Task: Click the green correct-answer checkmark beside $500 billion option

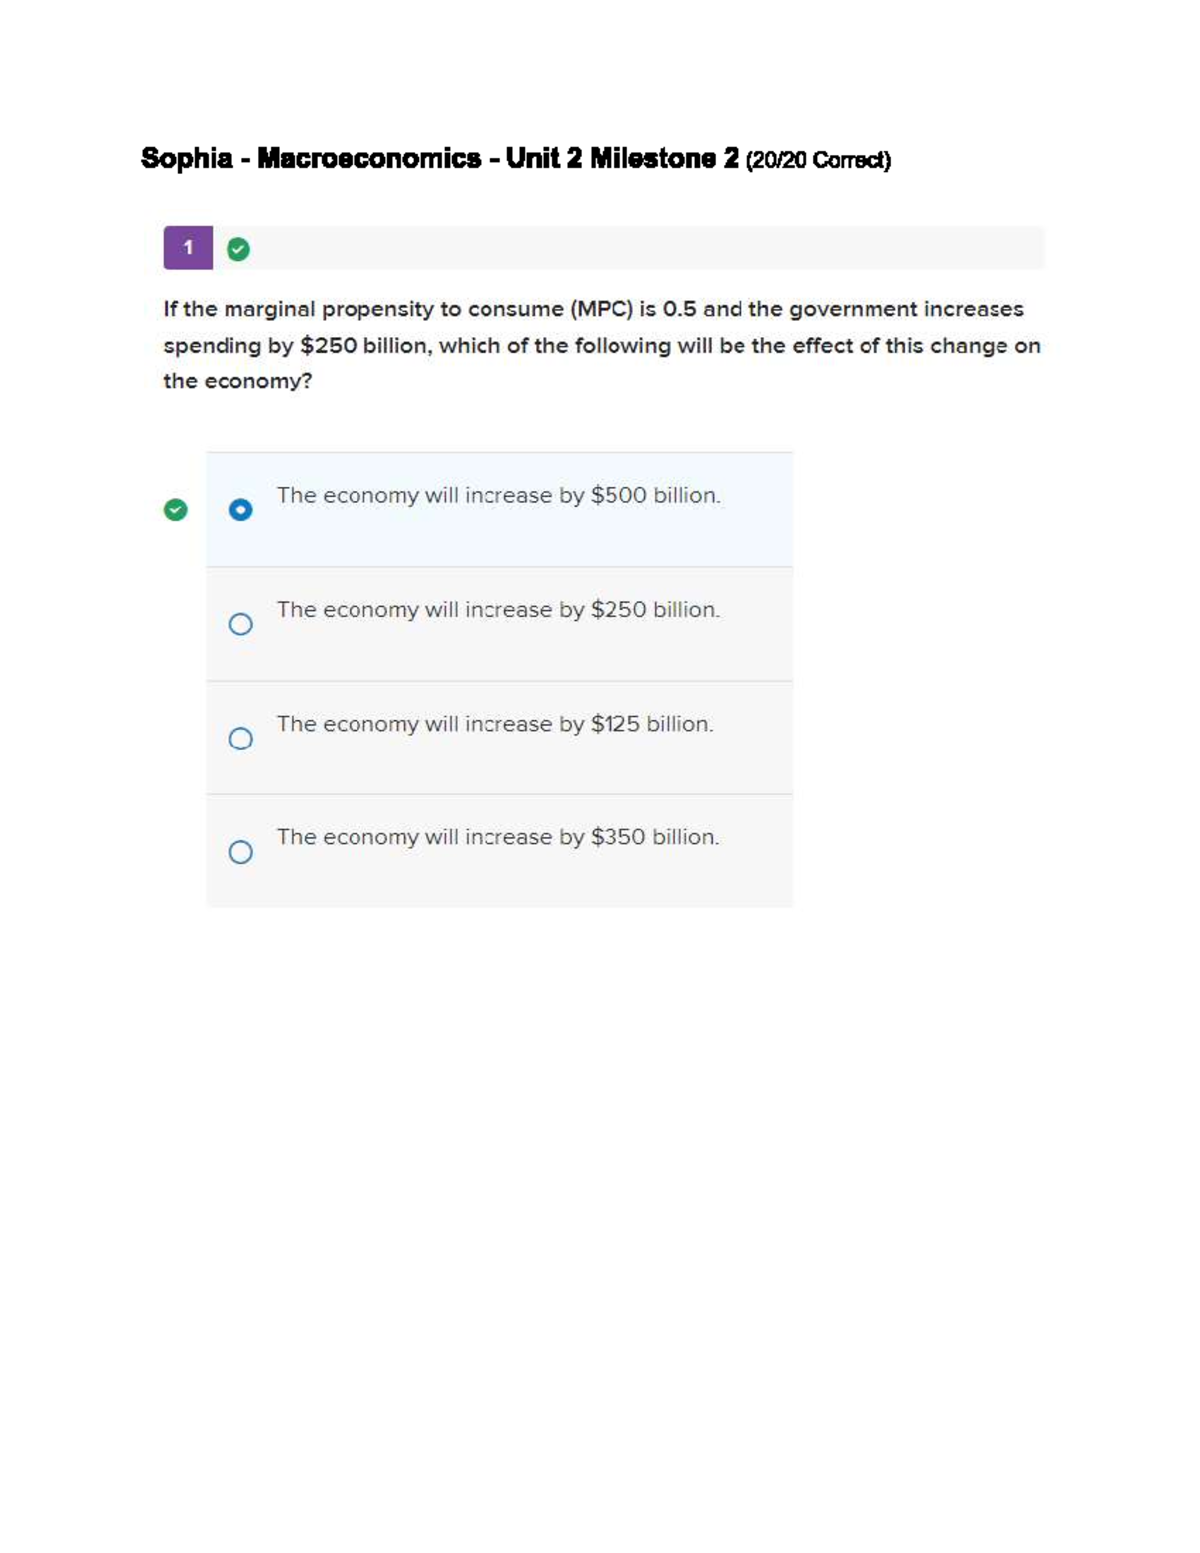Action: click(175, 510)
